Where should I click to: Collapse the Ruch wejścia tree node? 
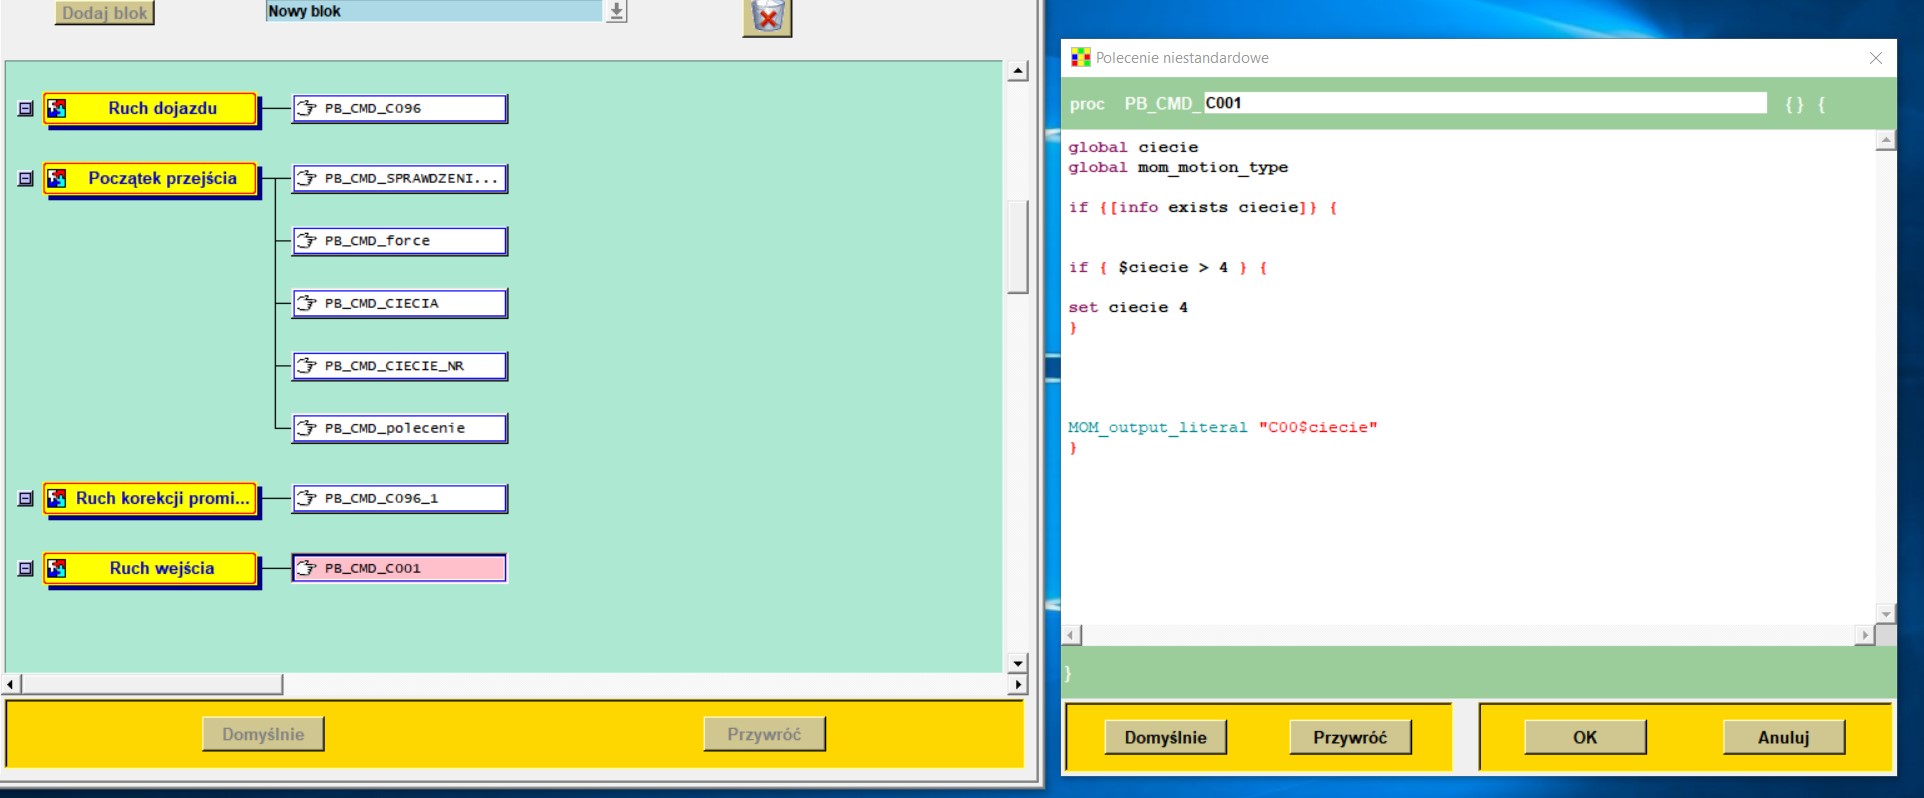pyautogui.click(x=26, y=568)
